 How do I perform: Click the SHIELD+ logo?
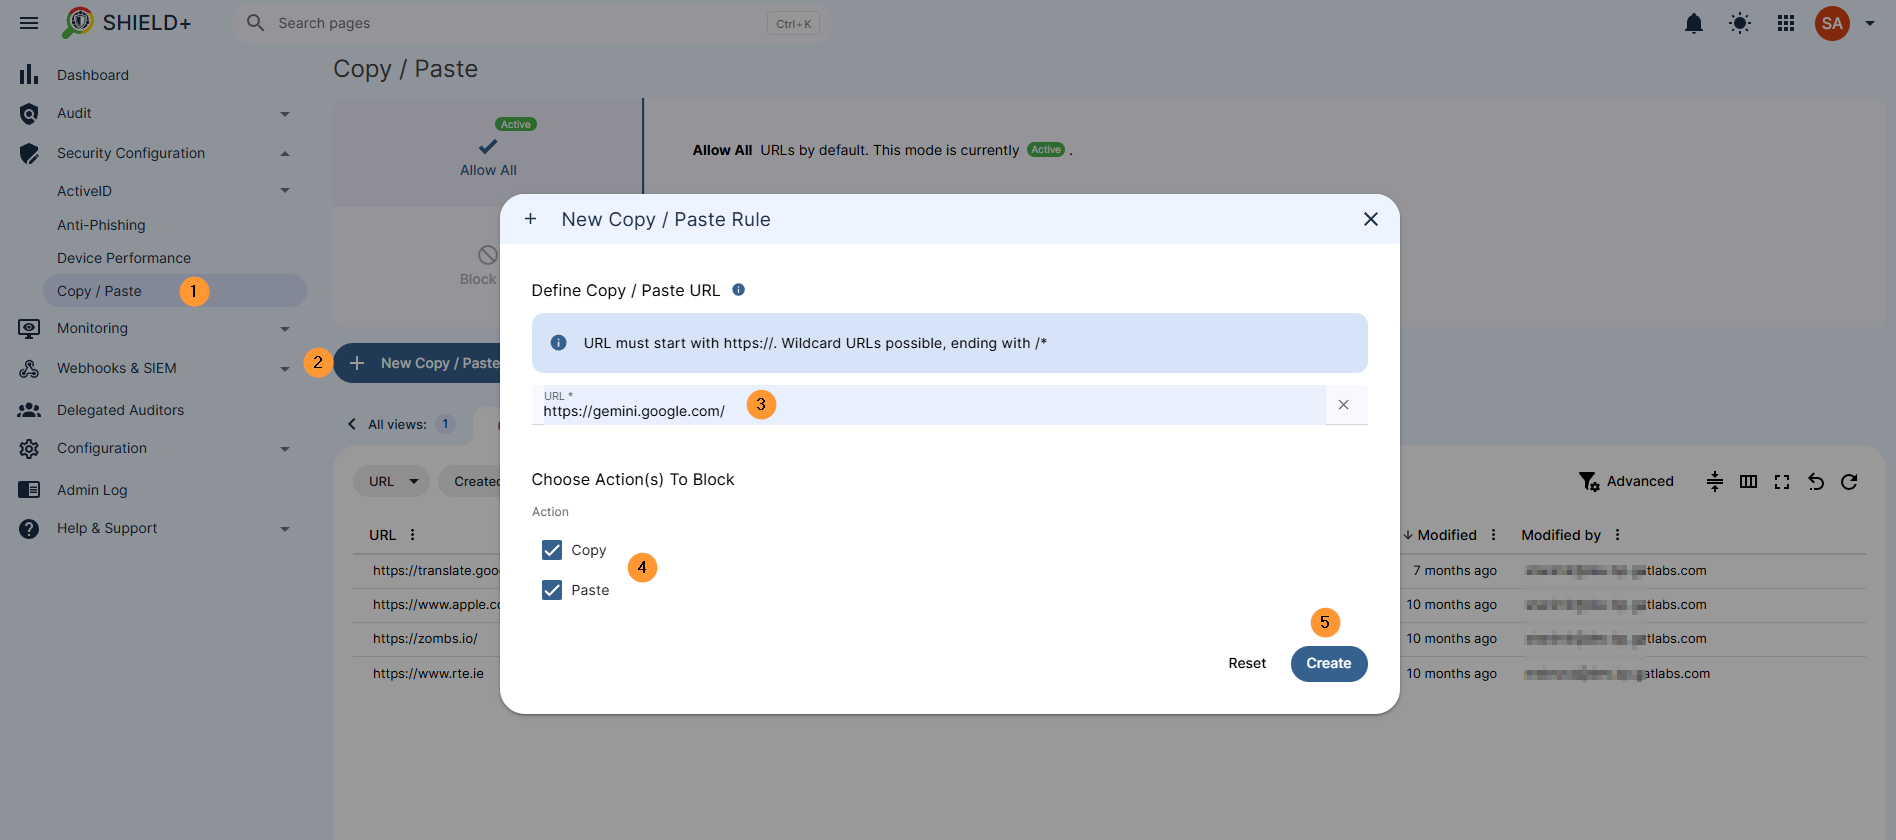point(126,23)
